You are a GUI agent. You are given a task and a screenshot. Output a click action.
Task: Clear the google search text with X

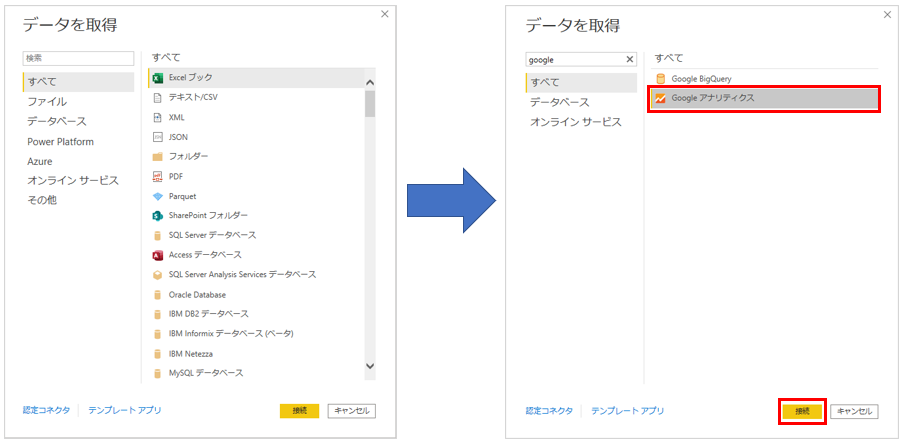click(x=630, y=59)
